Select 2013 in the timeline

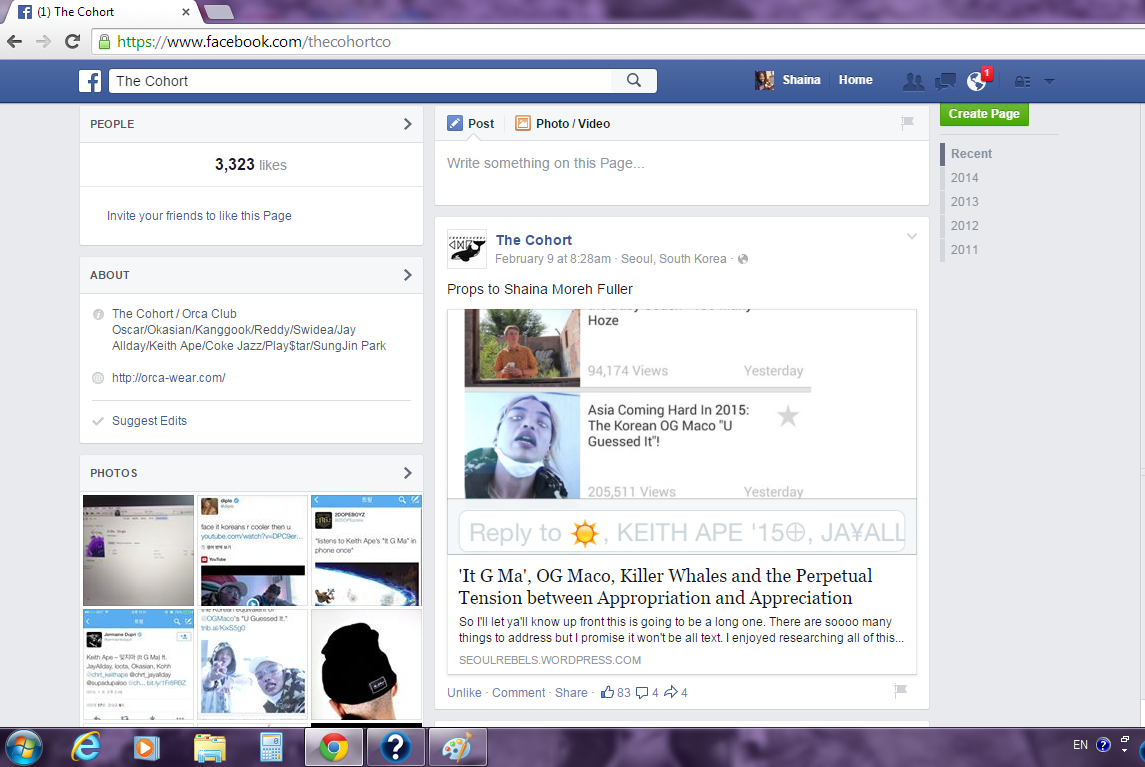[x=964, y=202]
